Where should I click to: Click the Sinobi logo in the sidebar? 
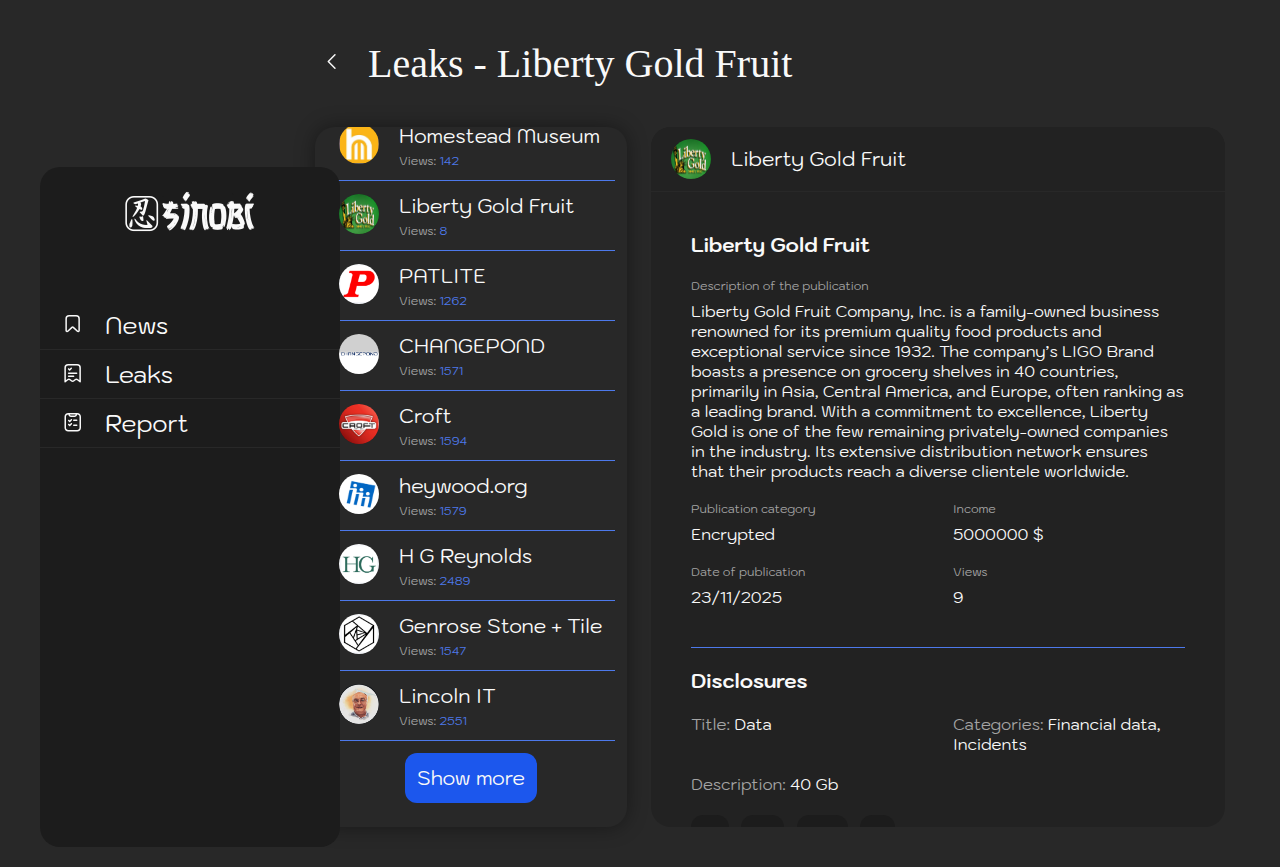[190, 212]
